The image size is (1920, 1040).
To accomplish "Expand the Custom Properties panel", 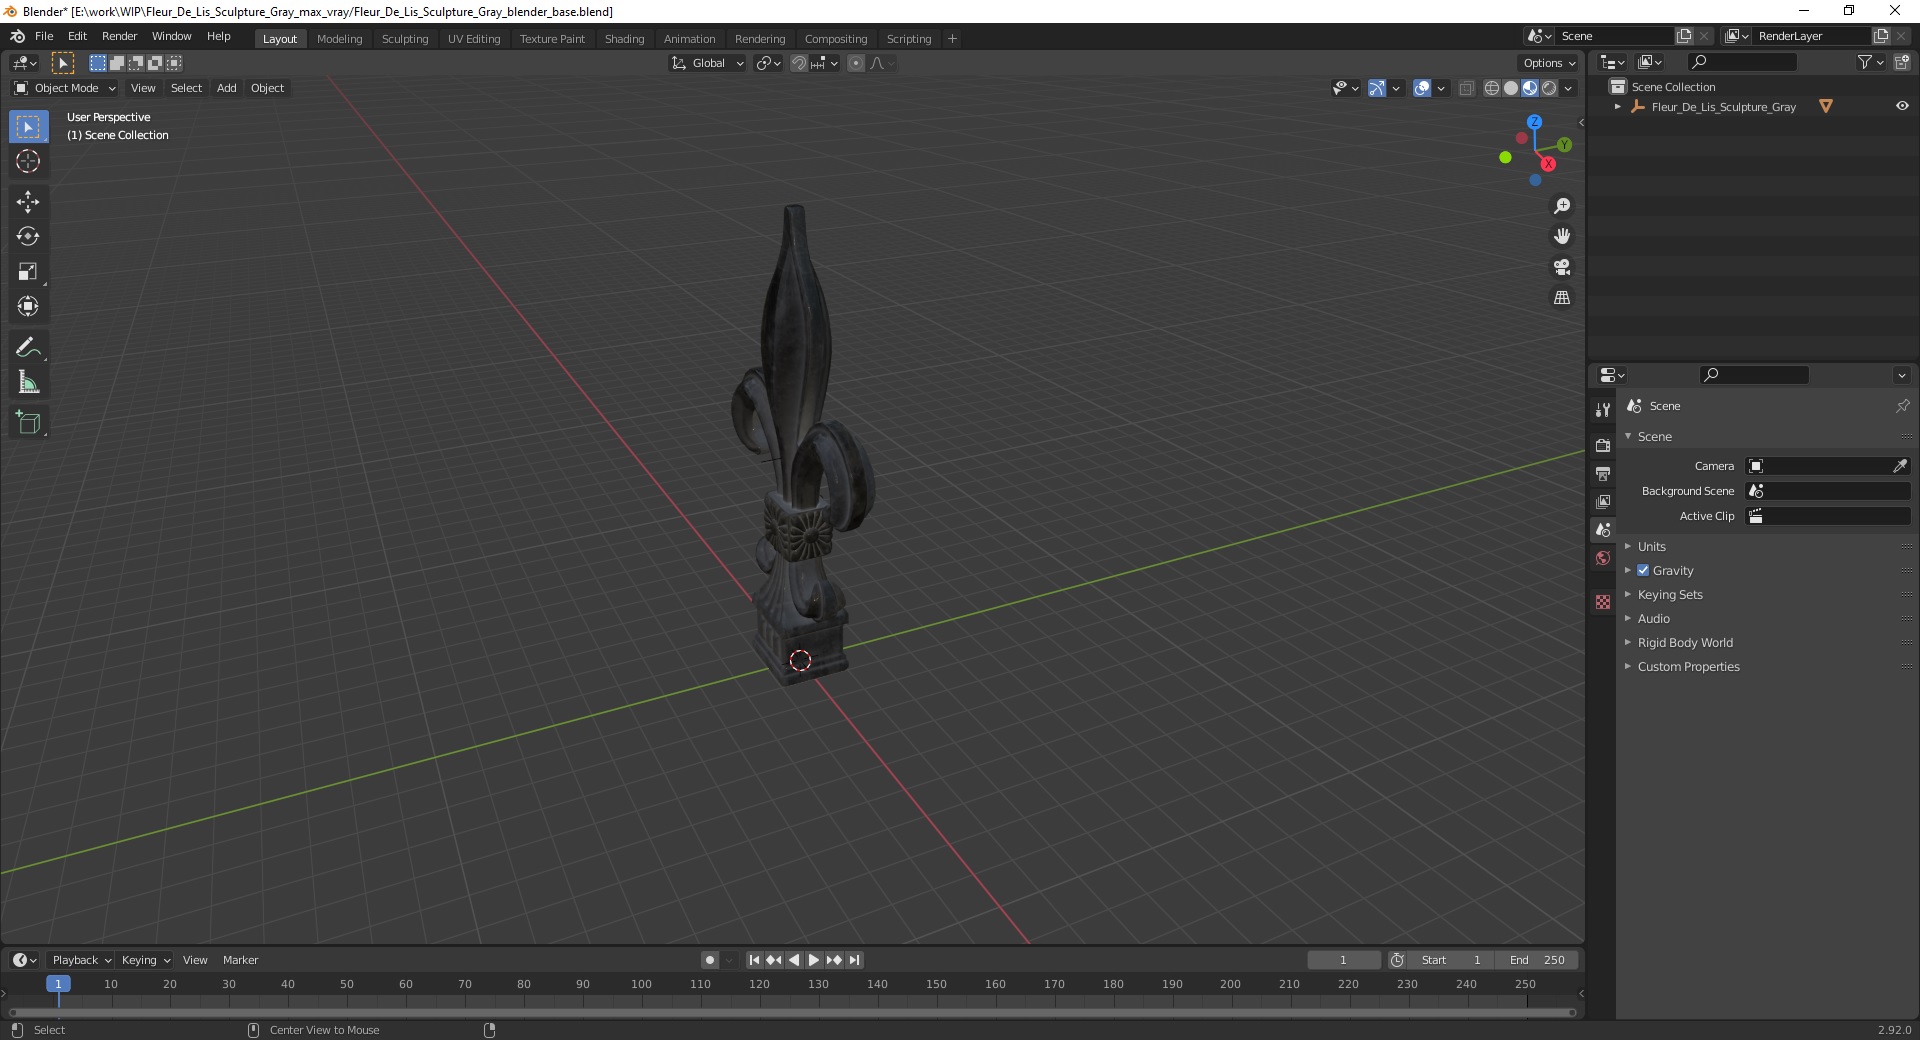I will pyautogui.click(x=1688, y=666).
